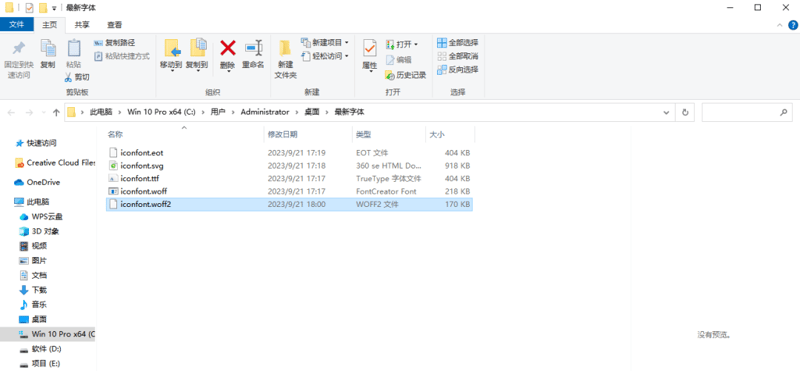The width and height of the screenshot is (800, 371).
Task: Click the Paste icon in the ribbon
Action: 74,48
